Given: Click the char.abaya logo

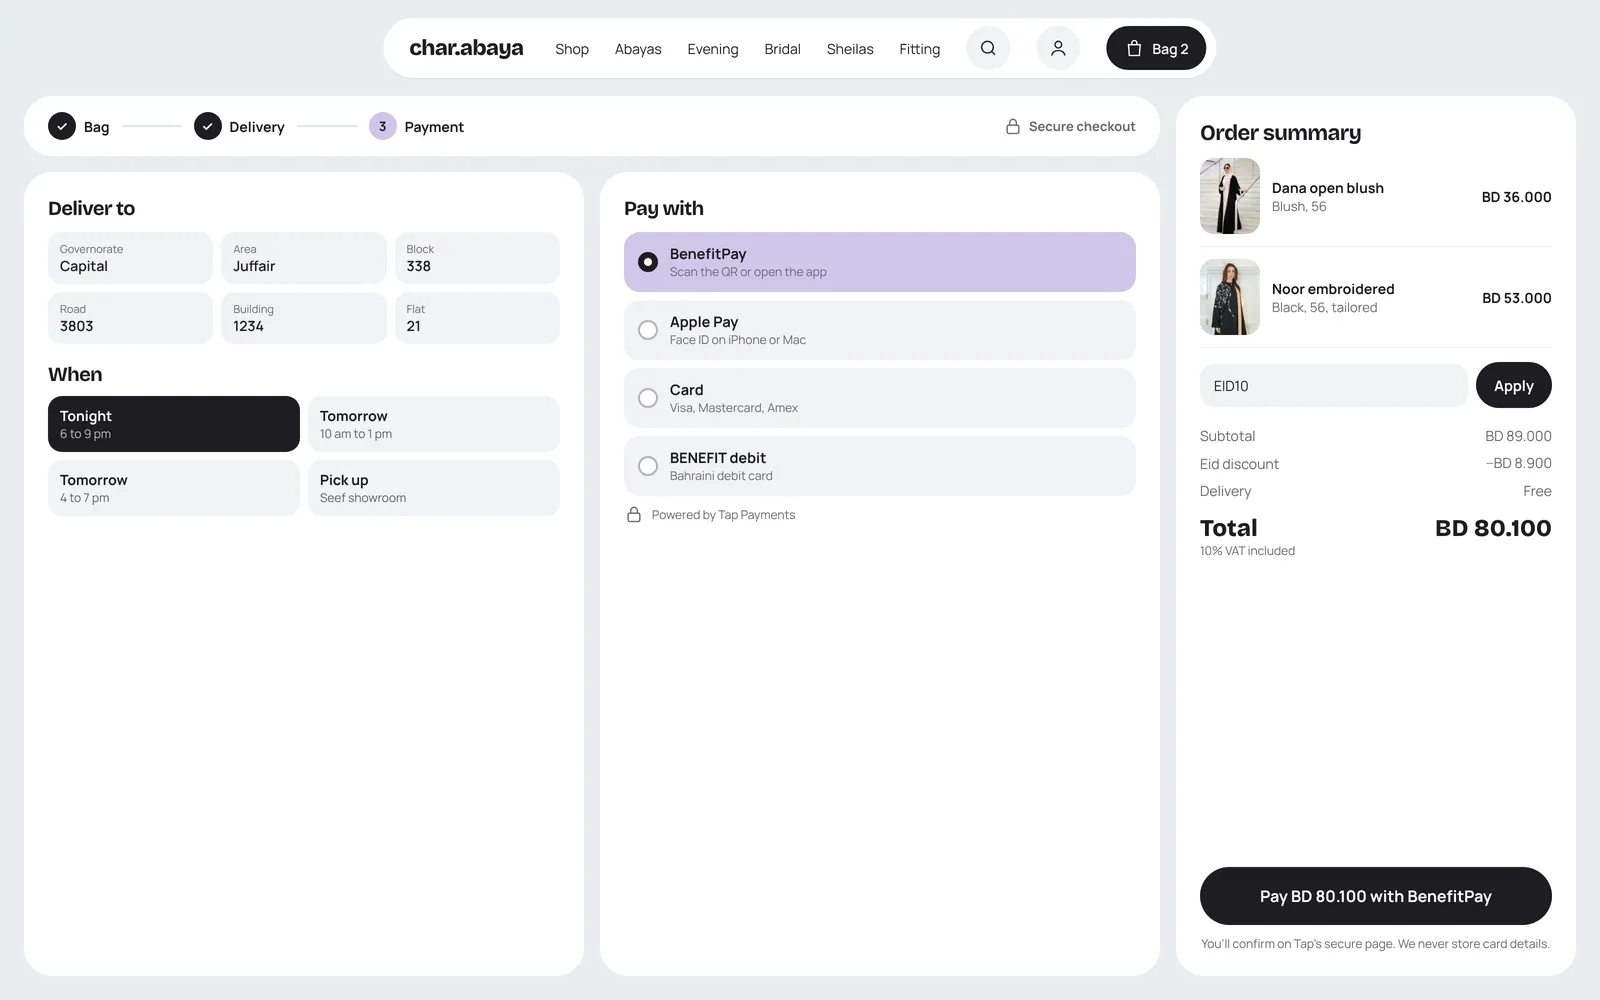Looking at the screenshot, I should pos(466,48).
